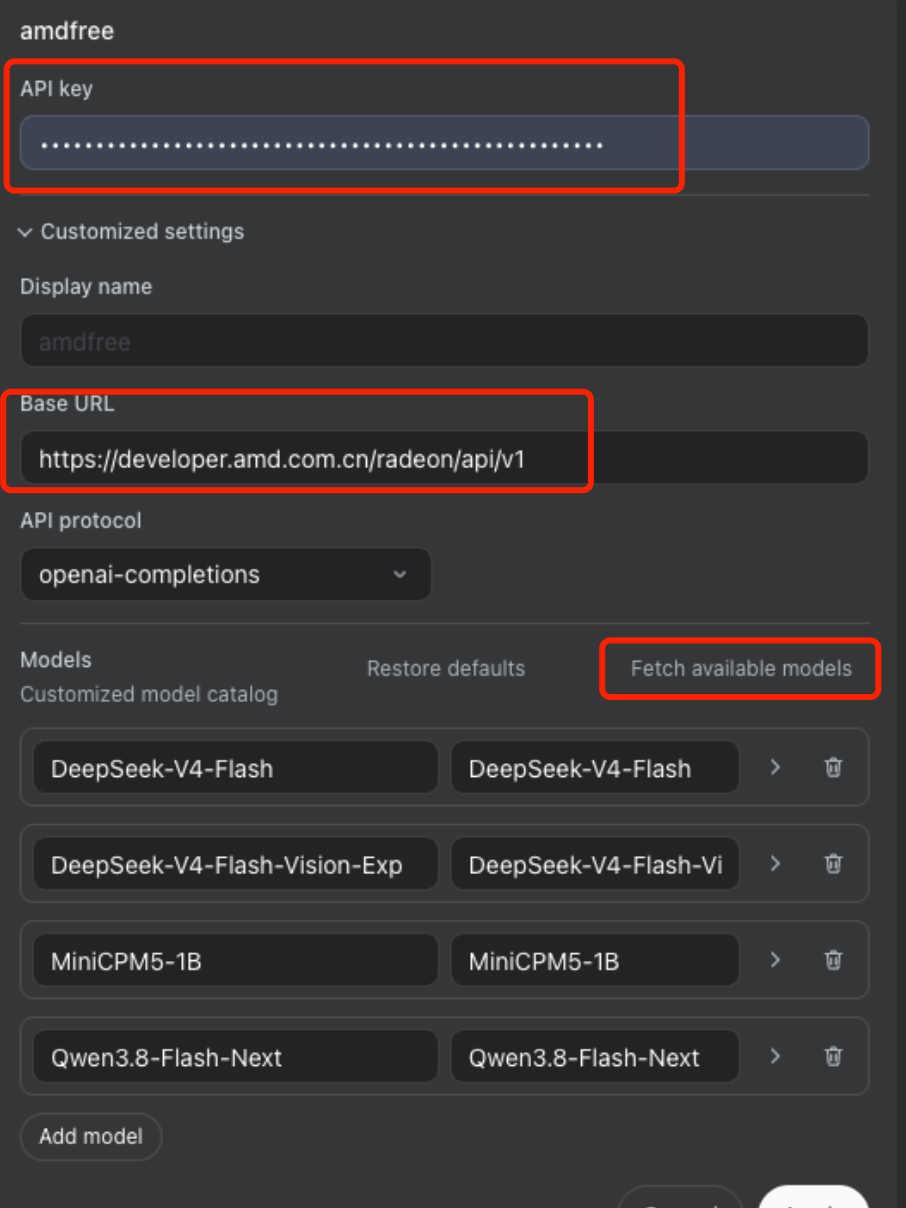The image size is (906, 1208).
Task: Delete the MiniCPM5-1B model row
Action: click(833, 960)
